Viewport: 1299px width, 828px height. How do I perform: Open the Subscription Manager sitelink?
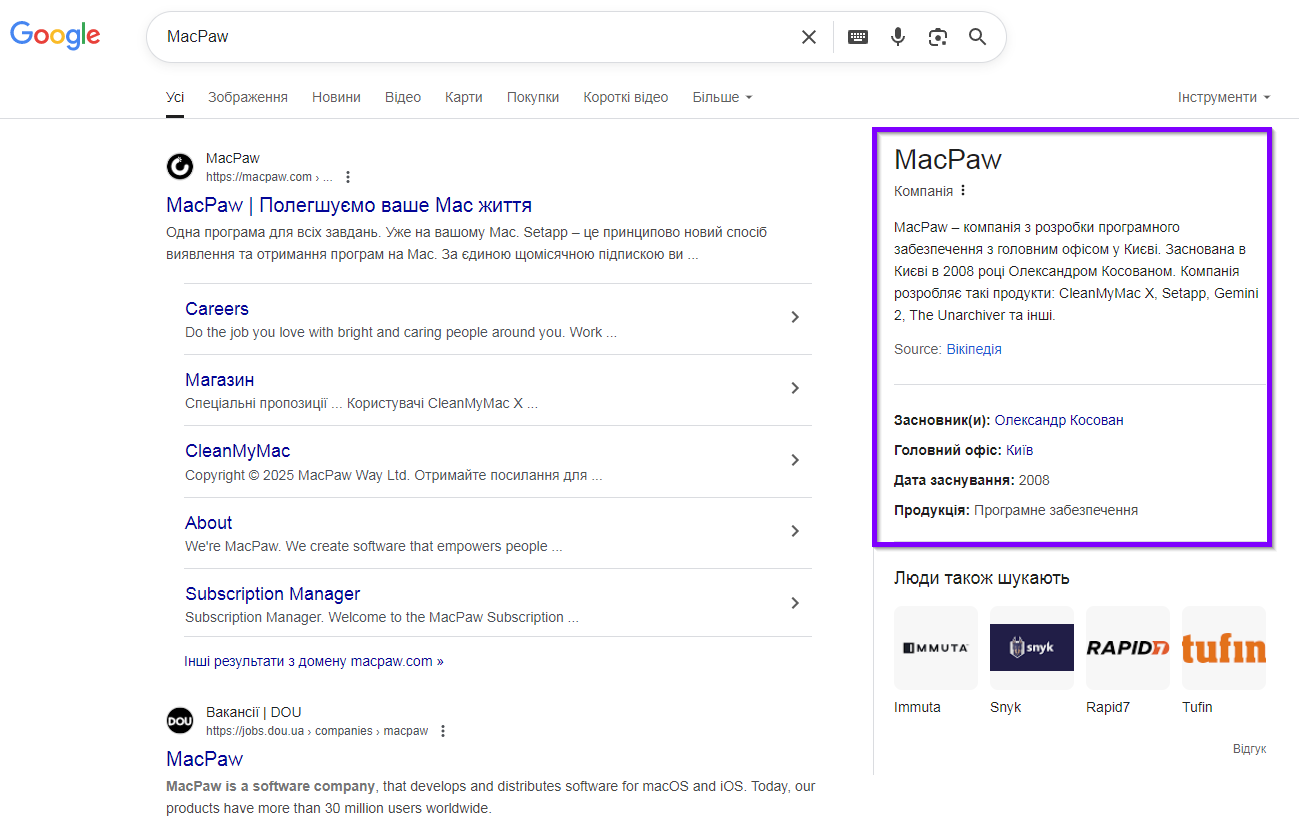(x=273, y=594)
